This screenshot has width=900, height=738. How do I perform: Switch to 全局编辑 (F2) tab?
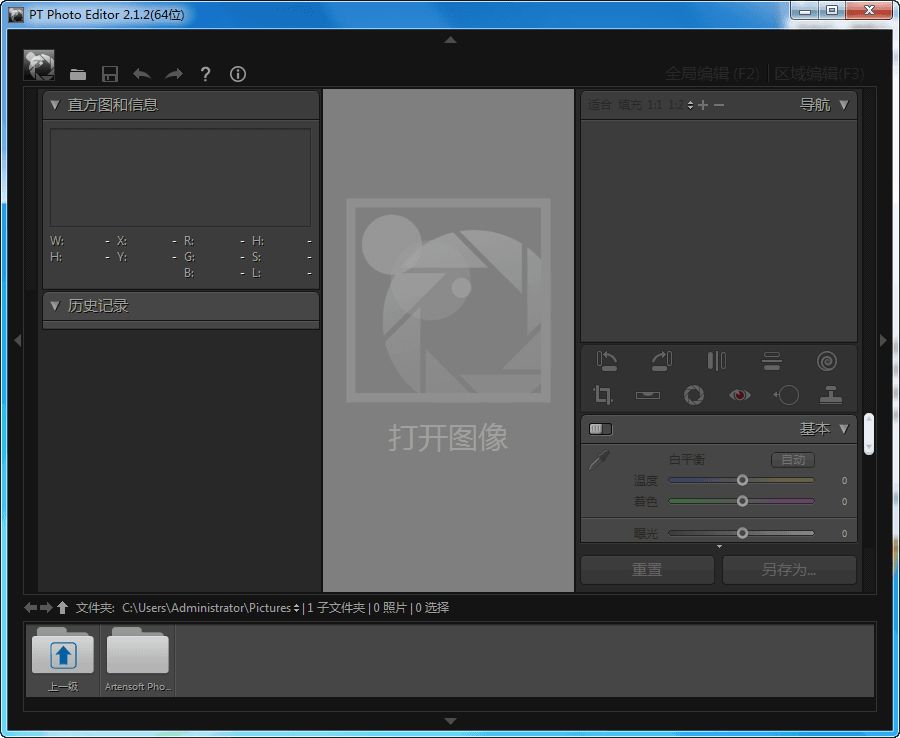(x=712, y=73)
